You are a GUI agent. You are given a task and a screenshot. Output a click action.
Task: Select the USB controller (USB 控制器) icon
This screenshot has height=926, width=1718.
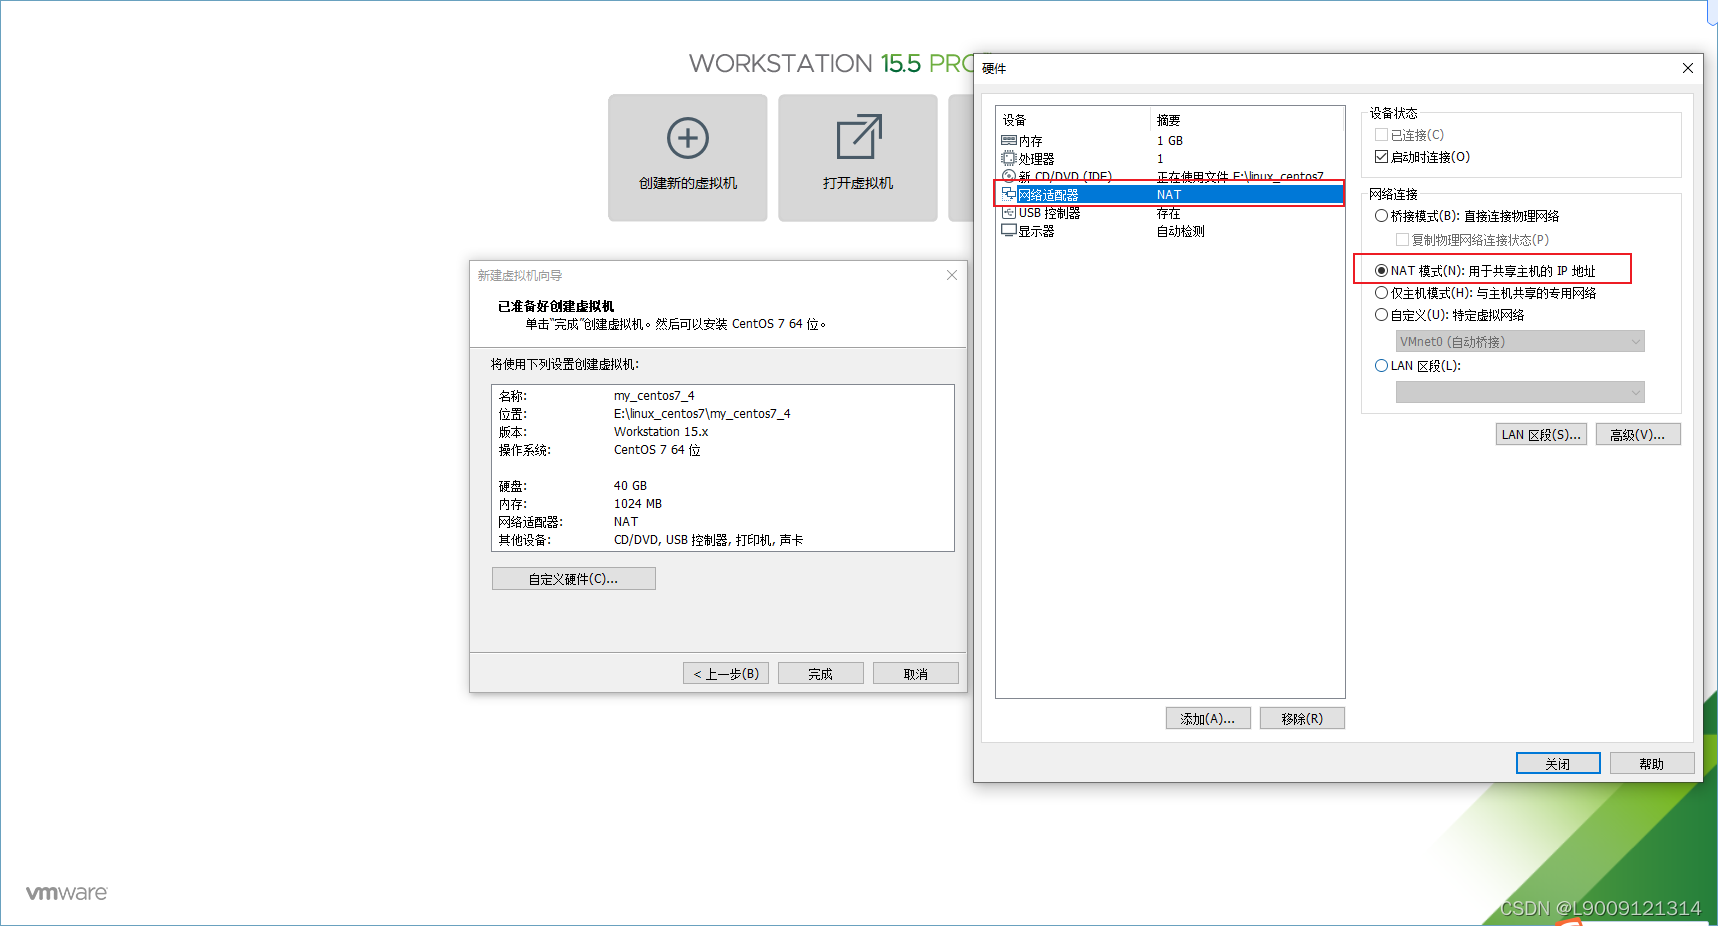click(1009, 213)
